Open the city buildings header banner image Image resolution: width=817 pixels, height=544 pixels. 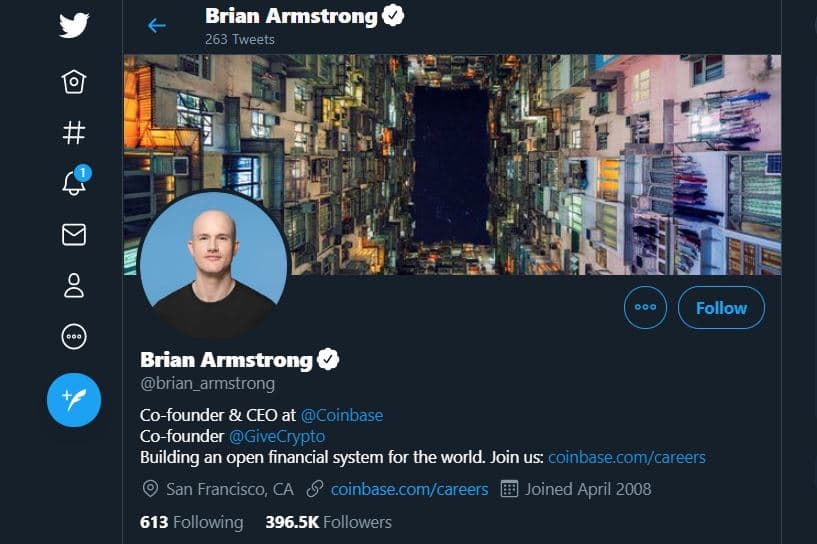452,165
